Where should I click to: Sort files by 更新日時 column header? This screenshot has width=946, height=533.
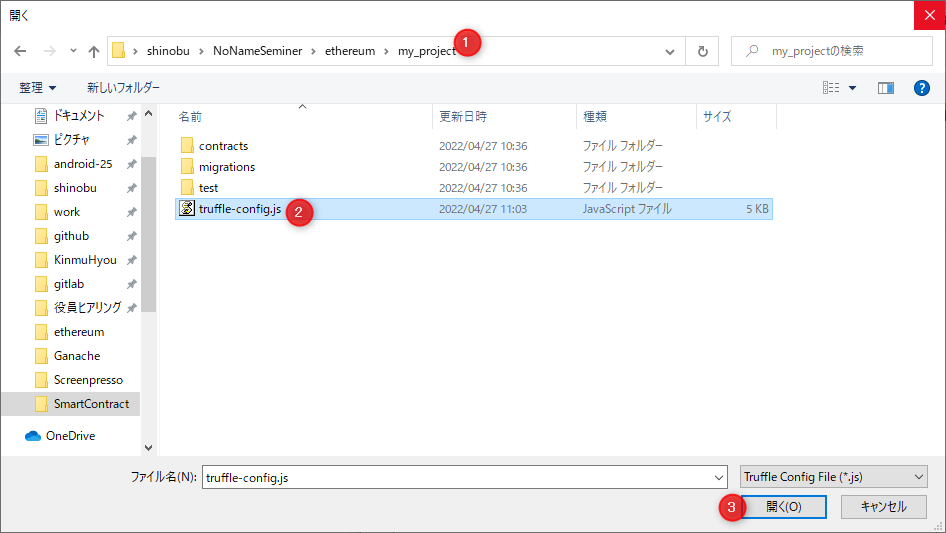pos(463,117)
